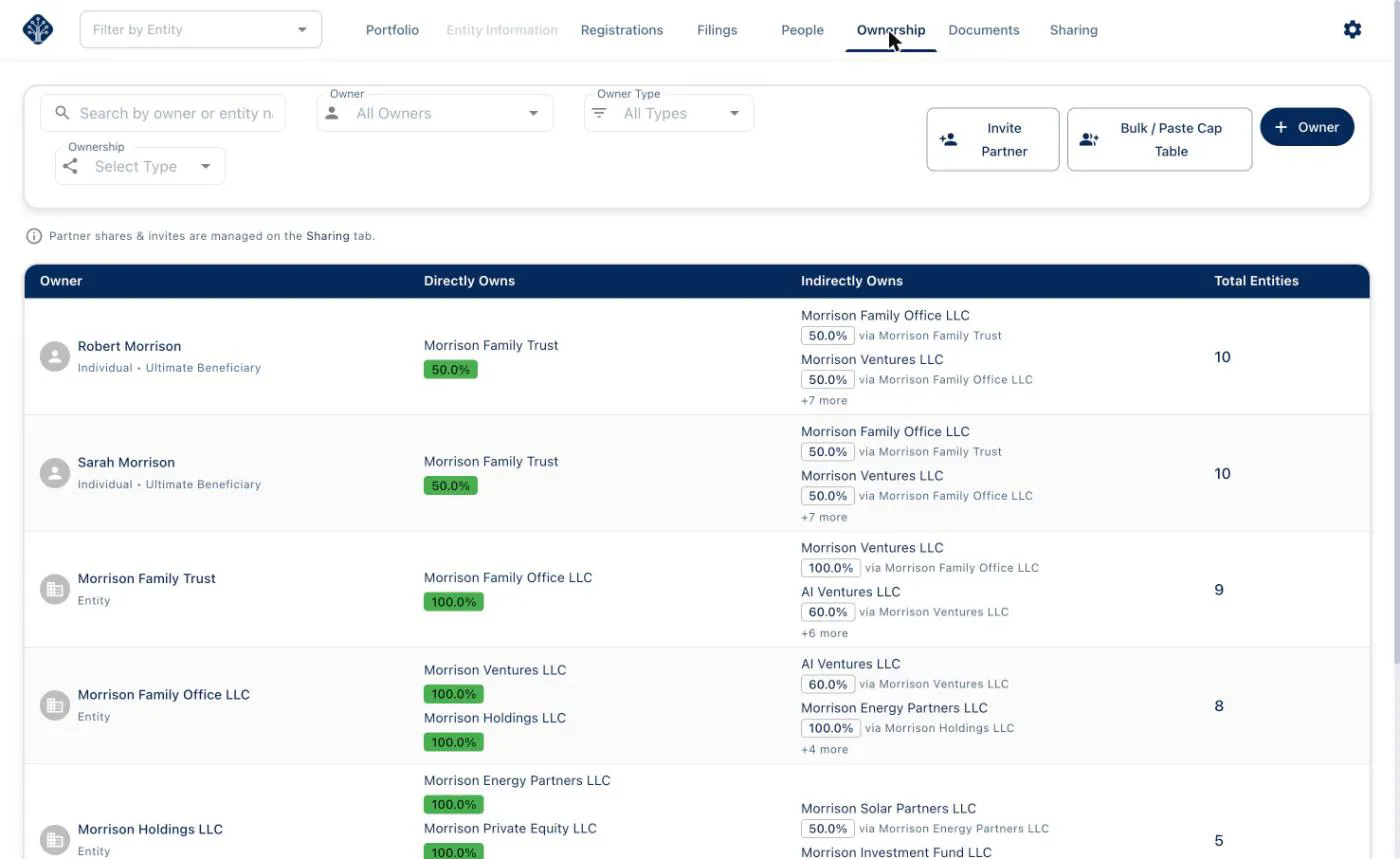Image resolution: width=1400 pixels, height=859 pixels.
Task: Open the settings gear icon
Action: pyautogui.click(x=1352, y=30)
